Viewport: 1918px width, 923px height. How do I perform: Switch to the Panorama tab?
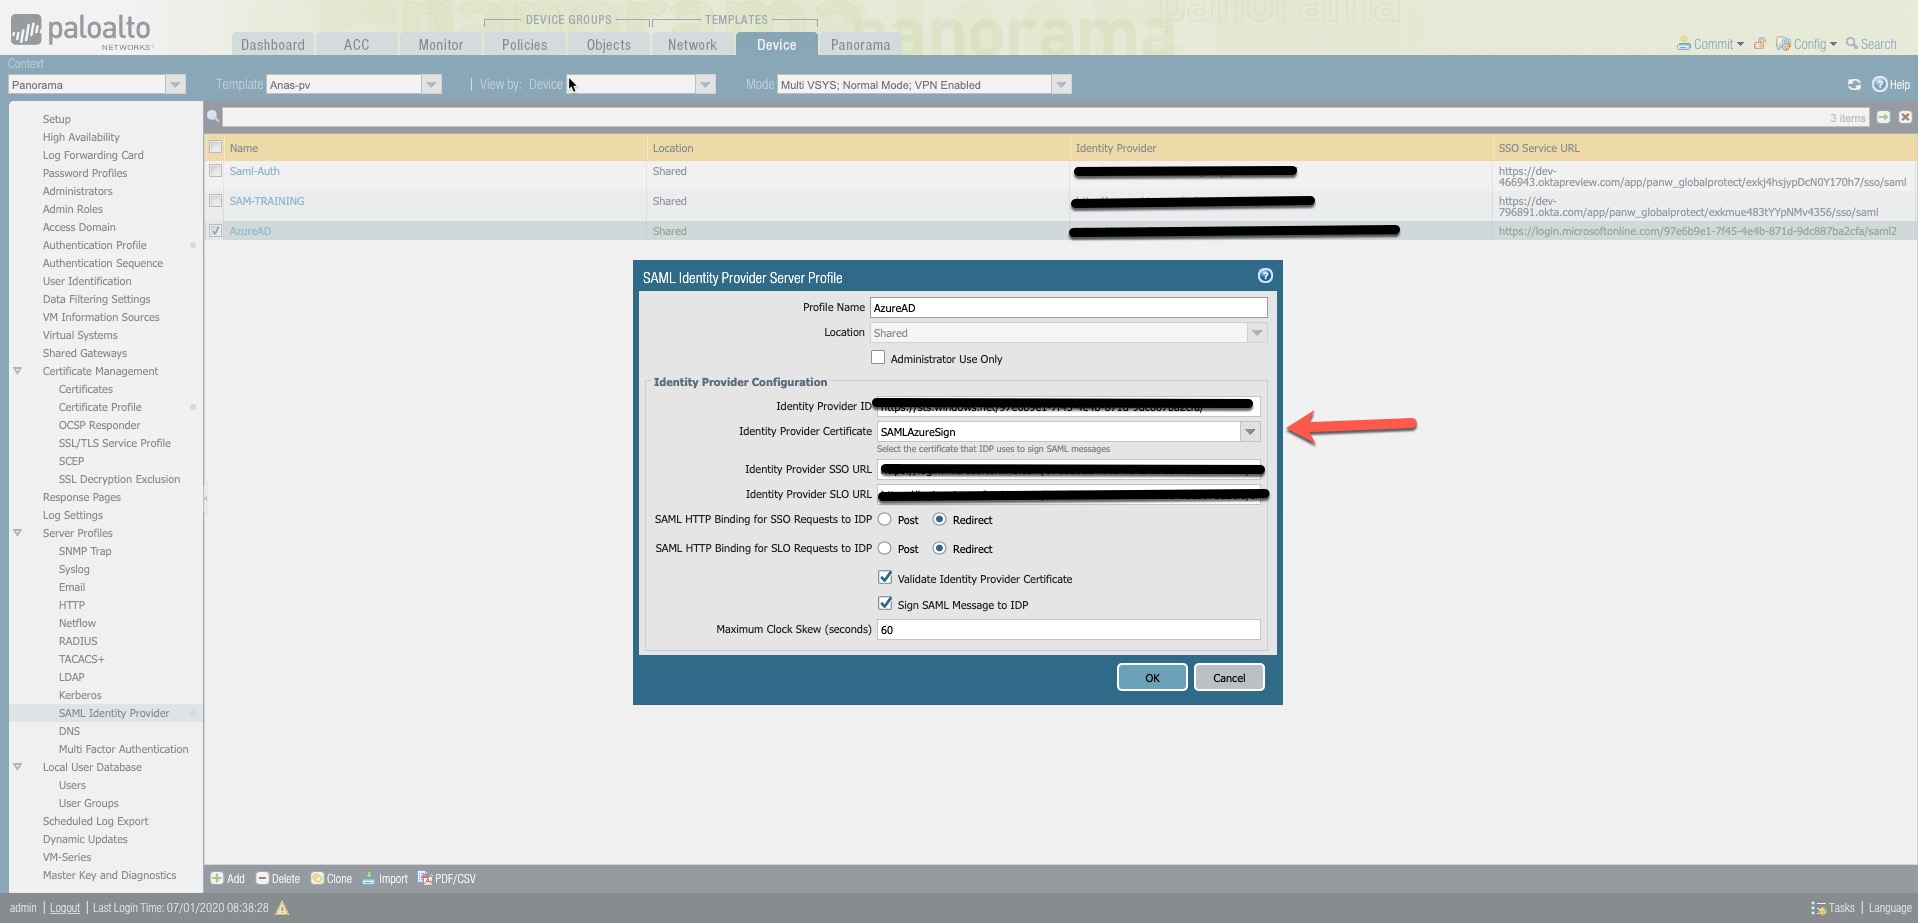[x=860, y=44]
